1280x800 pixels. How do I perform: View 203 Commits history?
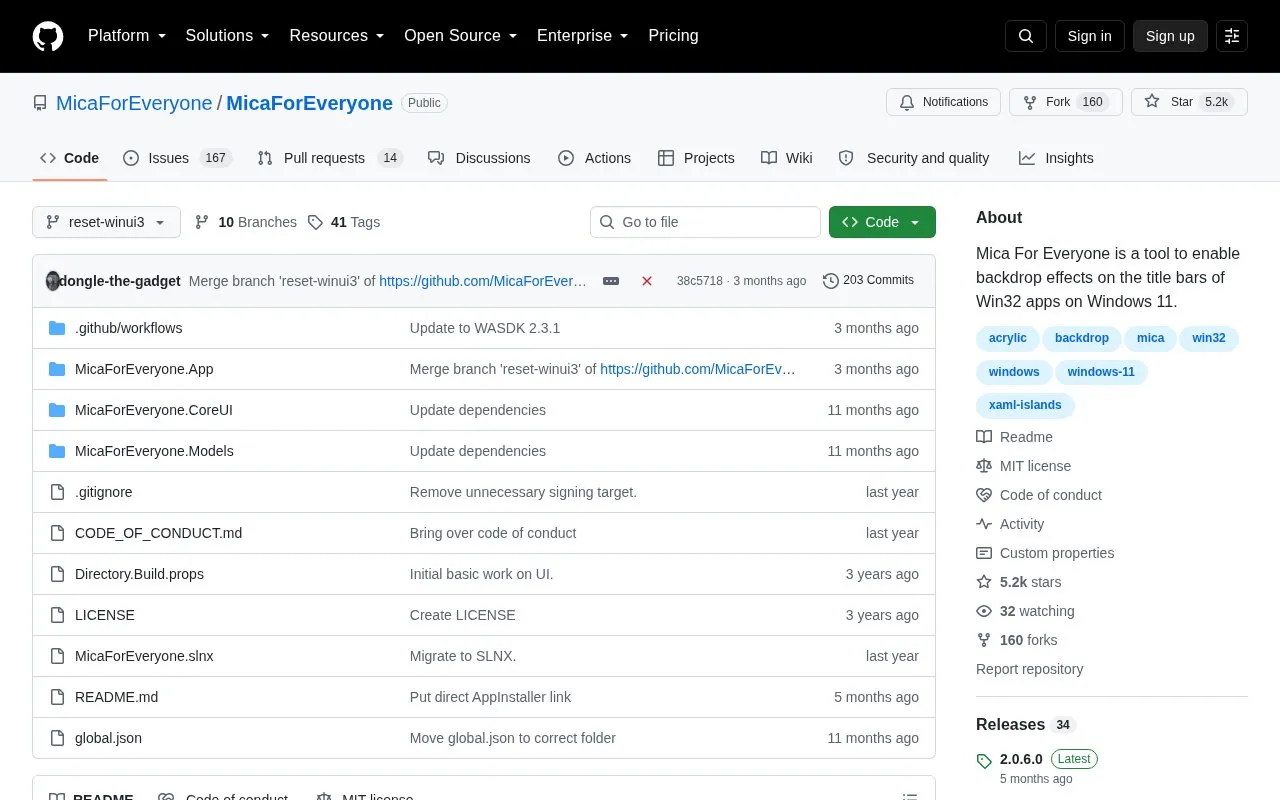pos(868,281)
